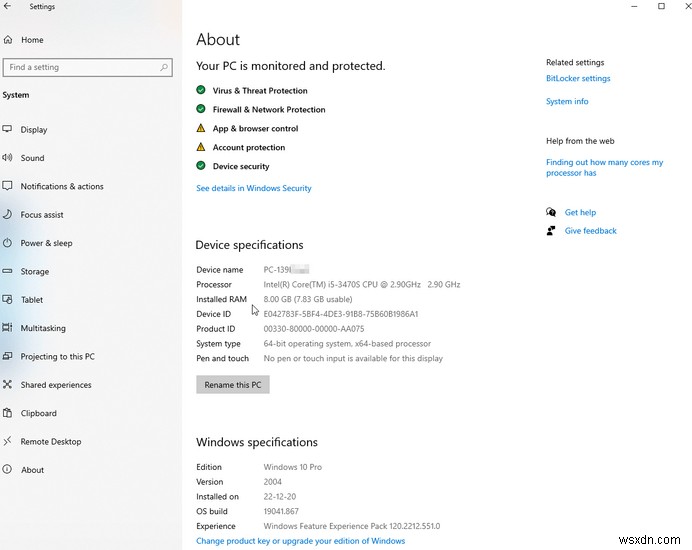This screenshot has height=550, width=692.
Task: Click the System info link
Action: pos(567,102)
